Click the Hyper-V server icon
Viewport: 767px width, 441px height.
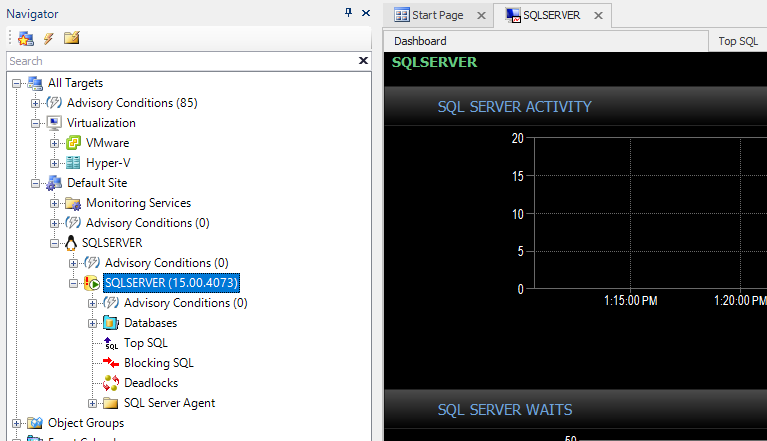click(73, 163)
